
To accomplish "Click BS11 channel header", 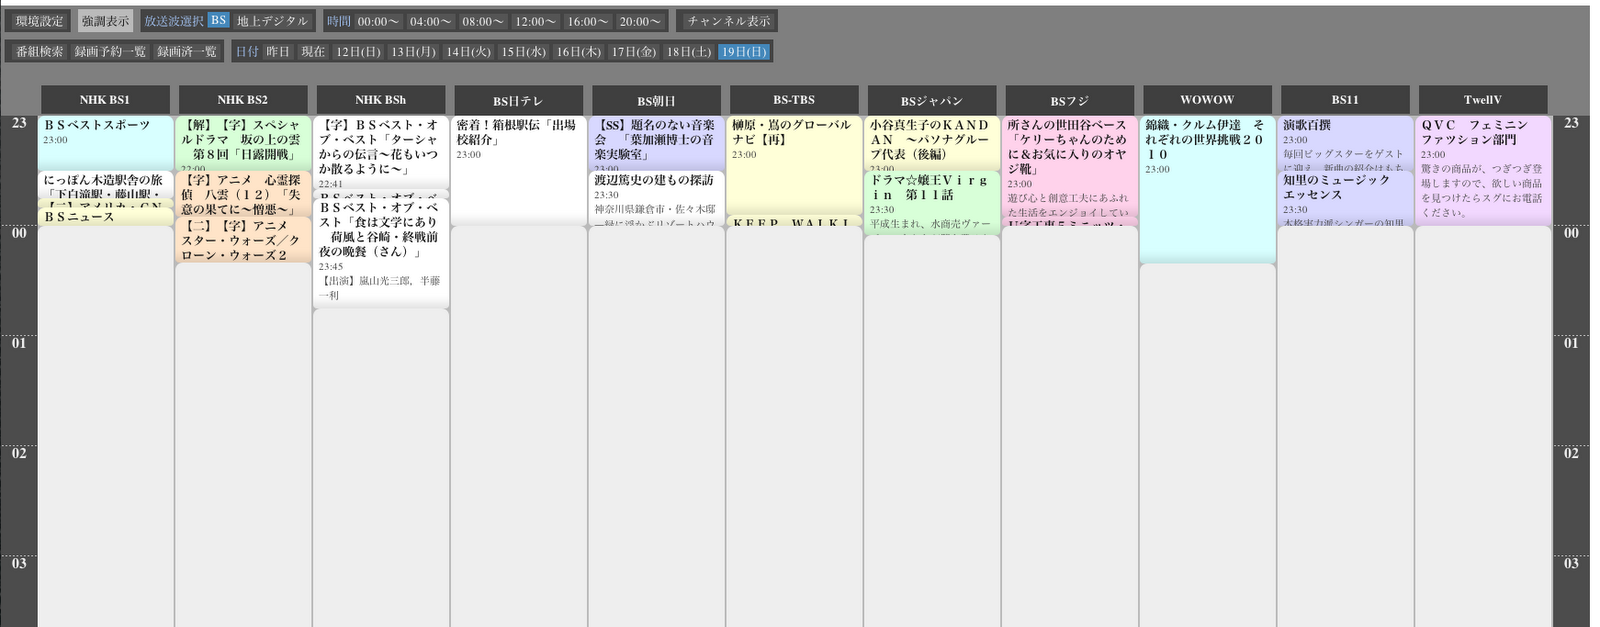I will [x=1345, y=100].
